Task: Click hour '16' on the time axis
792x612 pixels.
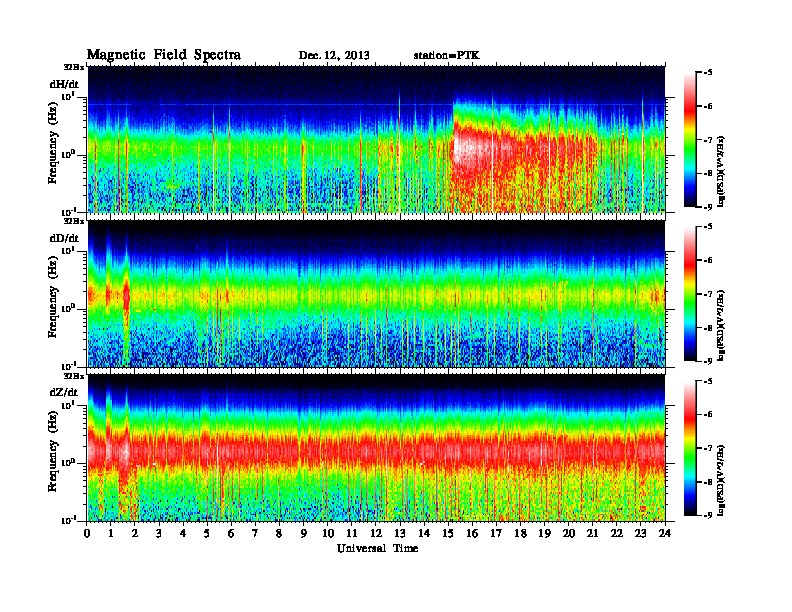Action: [472, 533]
